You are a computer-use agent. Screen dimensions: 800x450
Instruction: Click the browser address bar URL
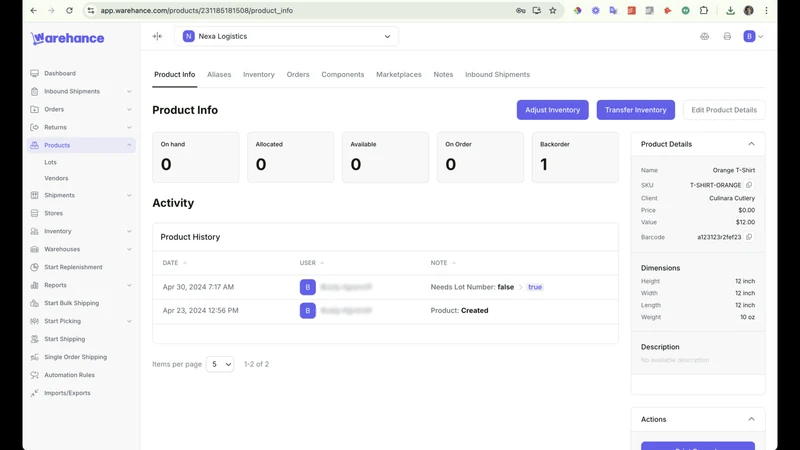click(x=196, y=10)
